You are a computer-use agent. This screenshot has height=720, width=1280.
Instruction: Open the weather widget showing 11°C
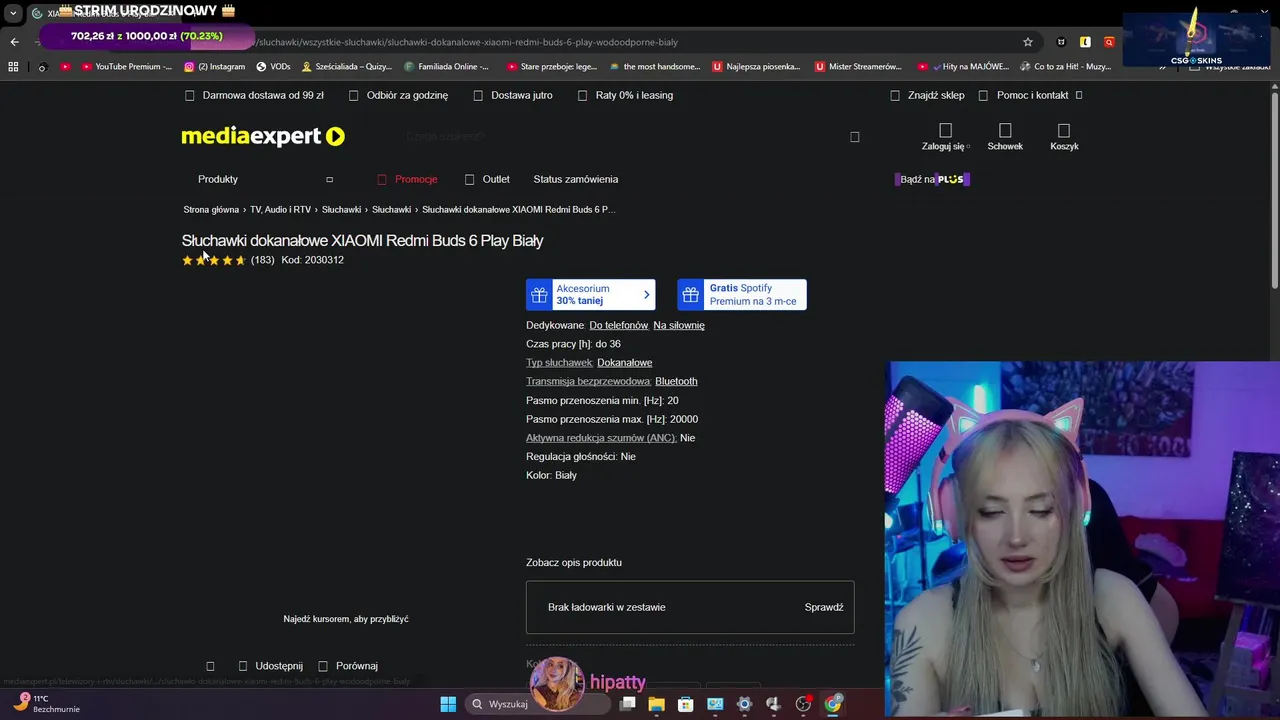(x=46, y=704)
